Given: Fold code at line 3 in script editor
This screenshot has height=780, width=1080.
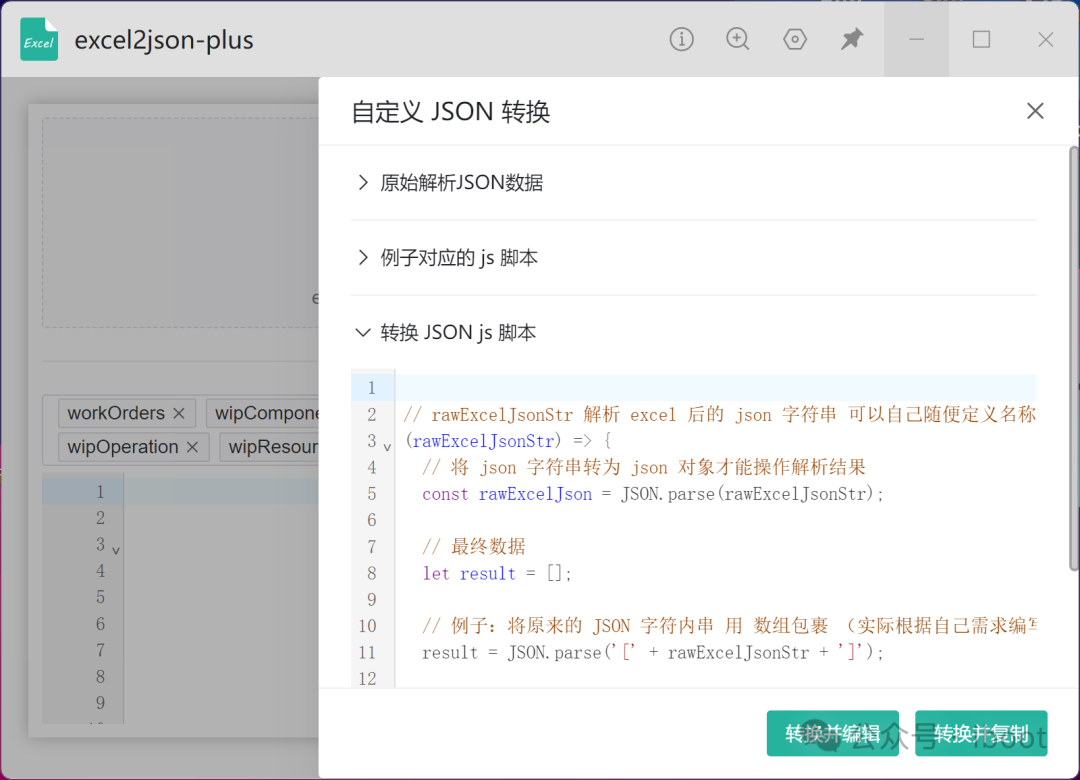Looking at the screenshot, I should (387, 446).
